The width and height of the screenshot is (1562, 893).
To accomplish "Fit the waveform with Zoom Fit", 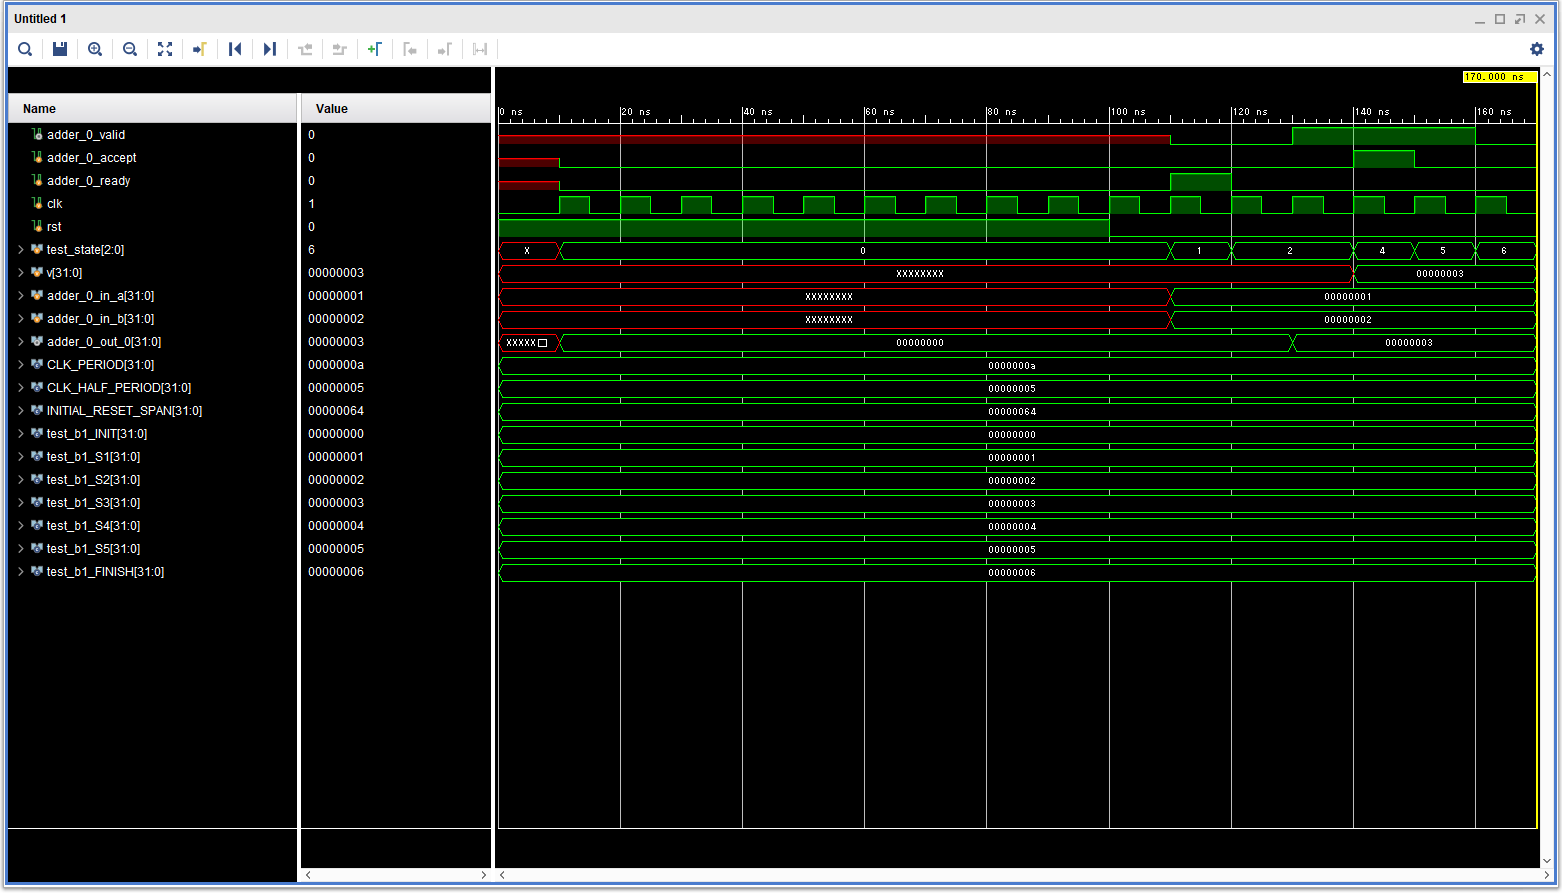I will pyautogui.click(x=165, y=49).
